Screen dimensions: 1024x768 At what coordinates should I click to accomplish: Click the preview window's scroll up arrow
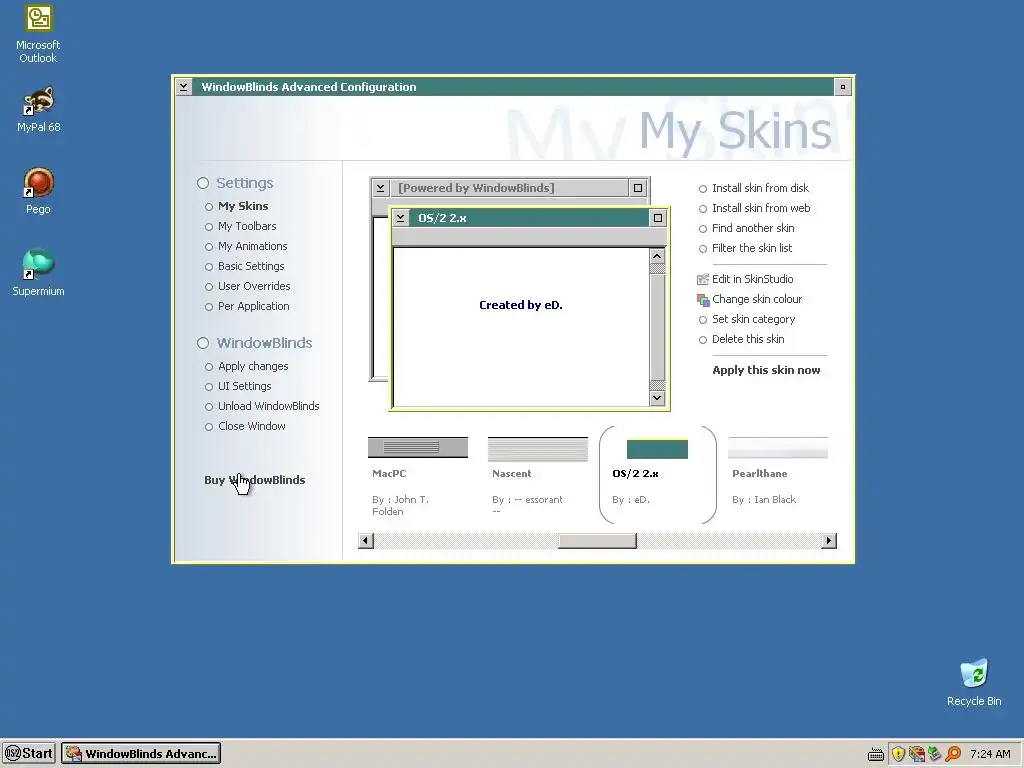tap(657, 256)
